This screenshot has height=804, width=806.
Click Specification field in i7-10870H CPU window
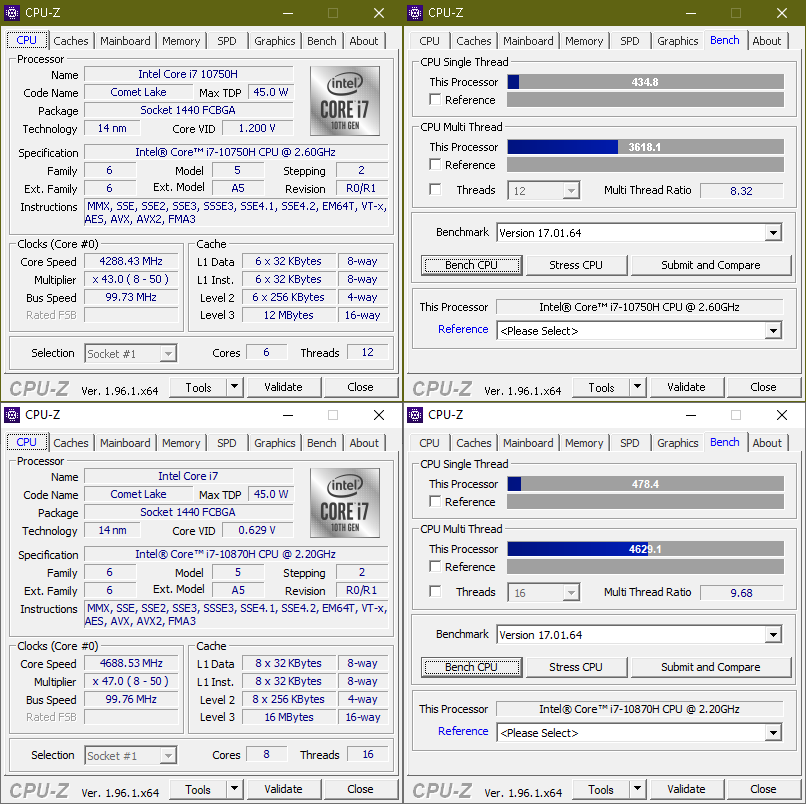(236, 554)
